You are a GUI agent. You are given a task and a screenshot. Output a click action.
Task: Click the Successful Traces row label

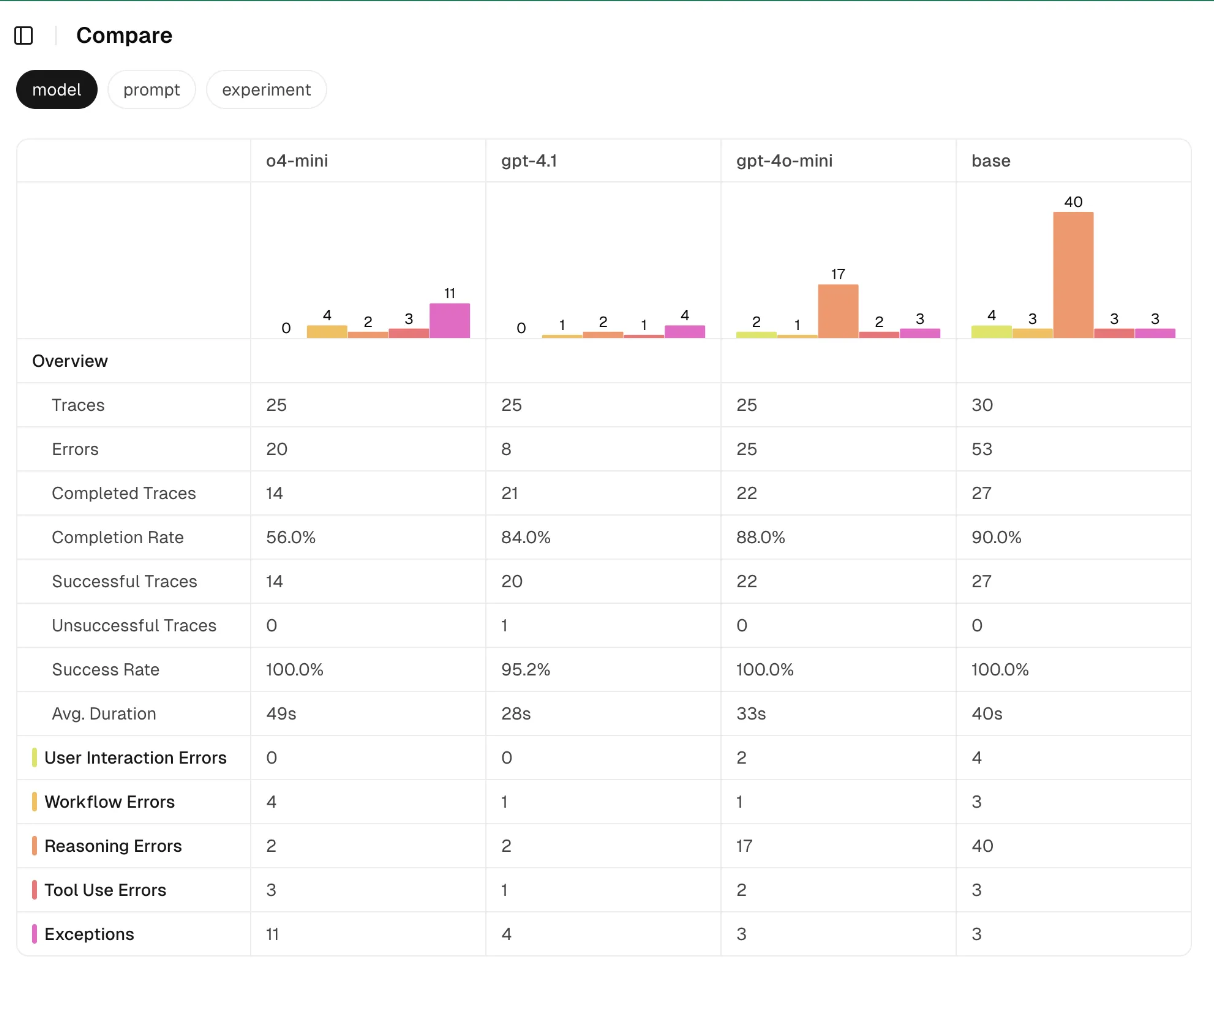tap(125, 581)
